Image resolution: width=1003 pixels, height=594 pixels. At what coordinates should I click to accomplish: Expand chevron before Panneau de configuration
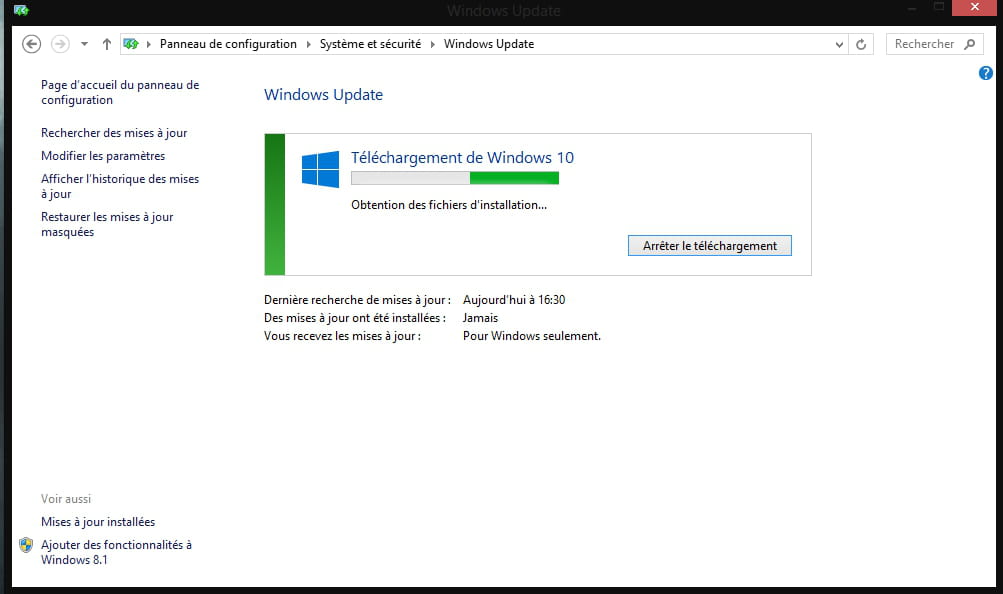148,44
